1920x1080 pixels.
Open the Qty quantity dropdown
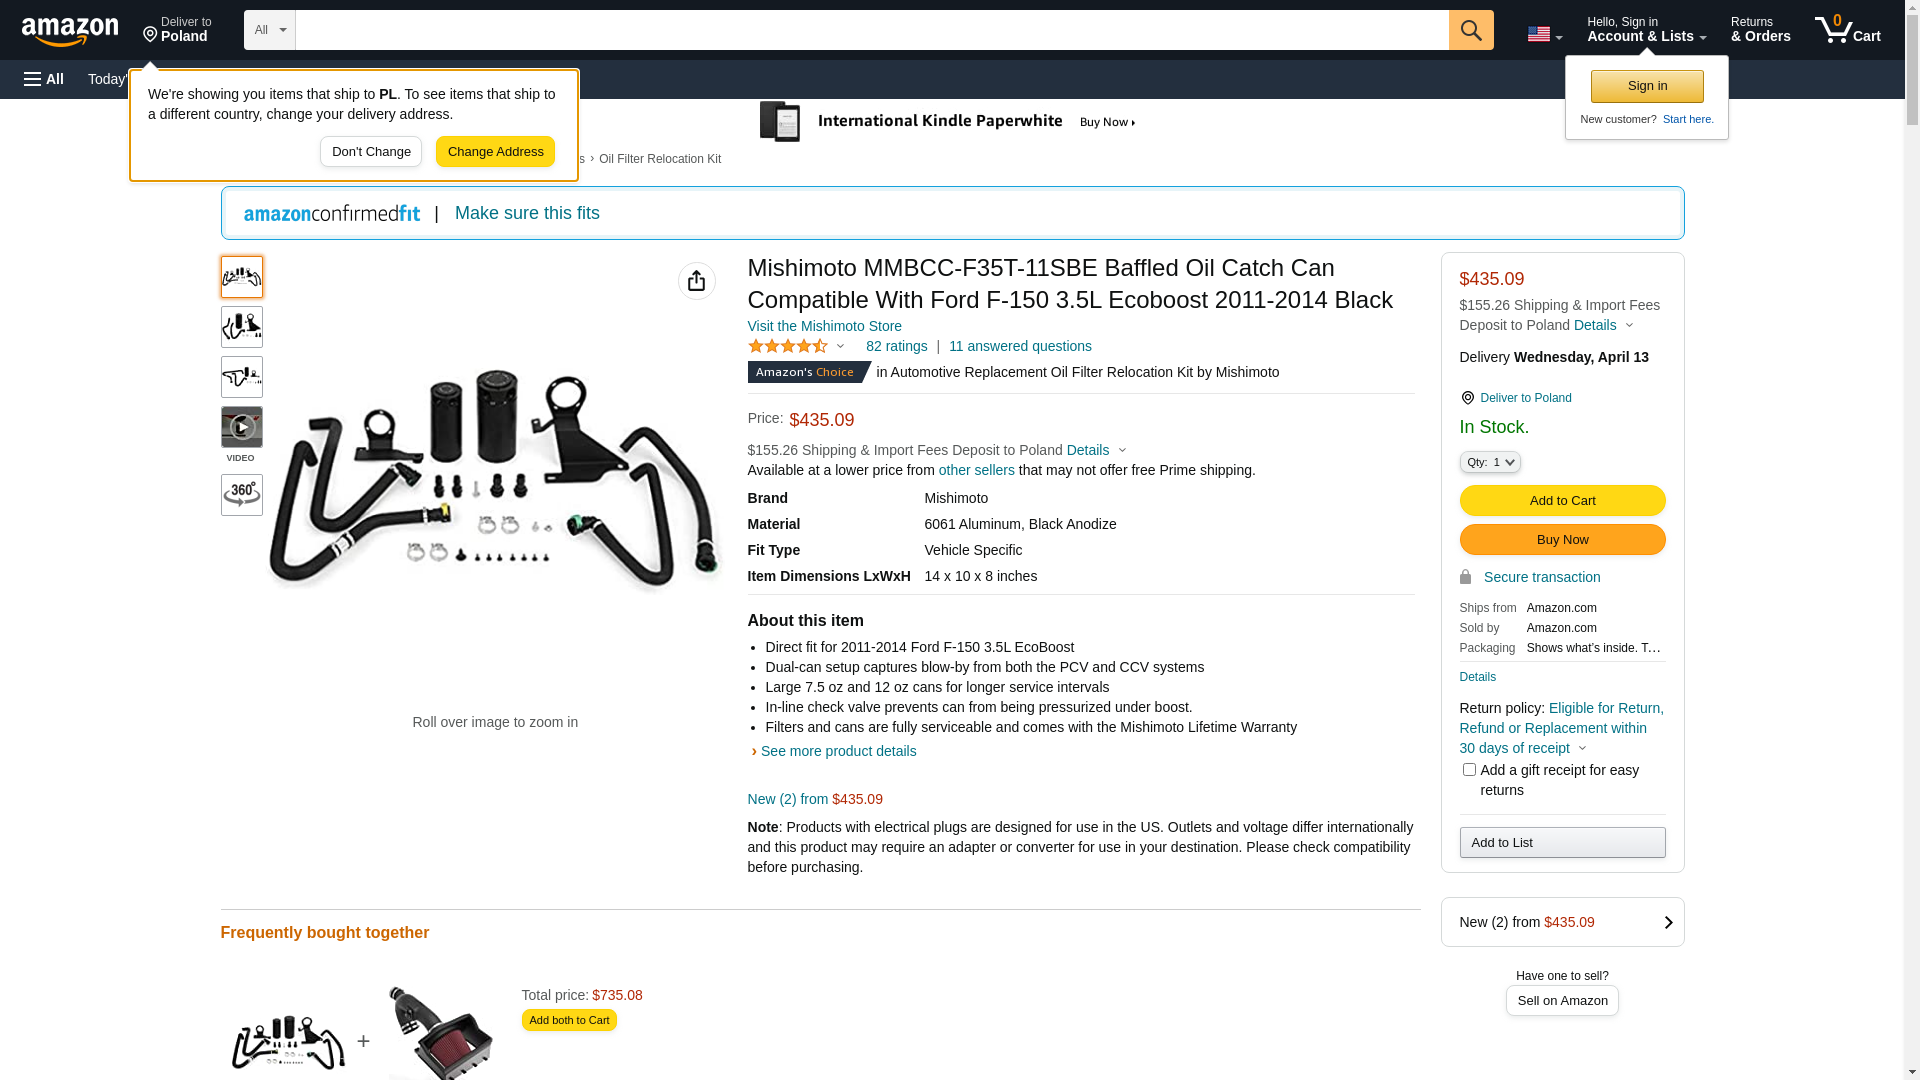(x=1489, y=462)
